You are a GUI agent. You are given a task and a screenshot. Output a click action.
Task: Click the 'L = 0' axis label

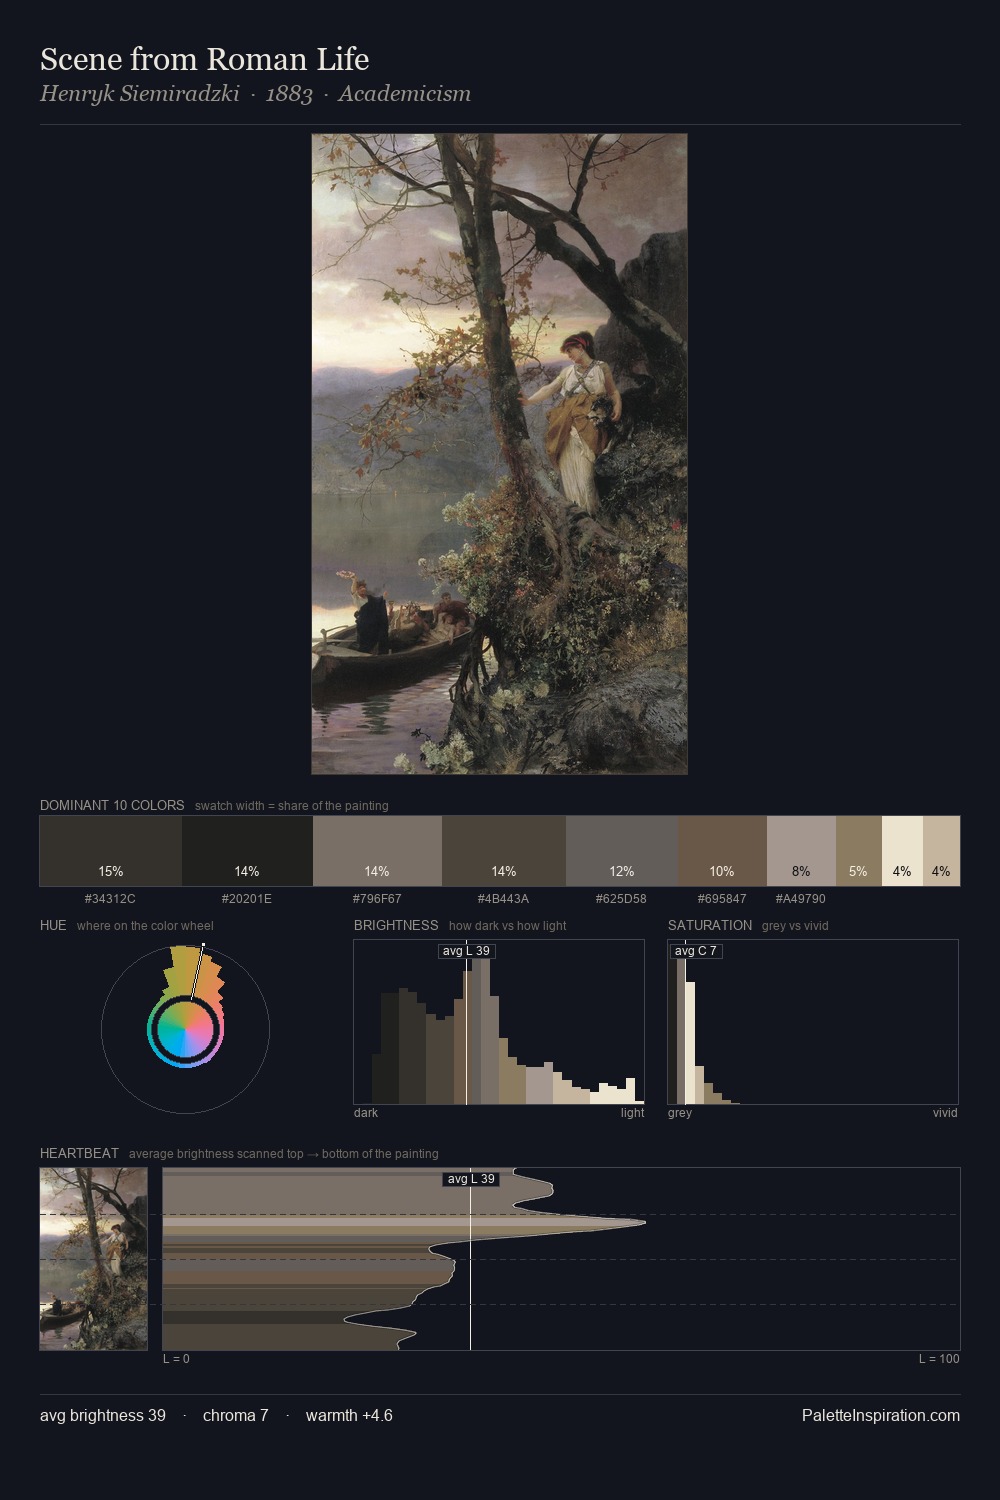176,1359
